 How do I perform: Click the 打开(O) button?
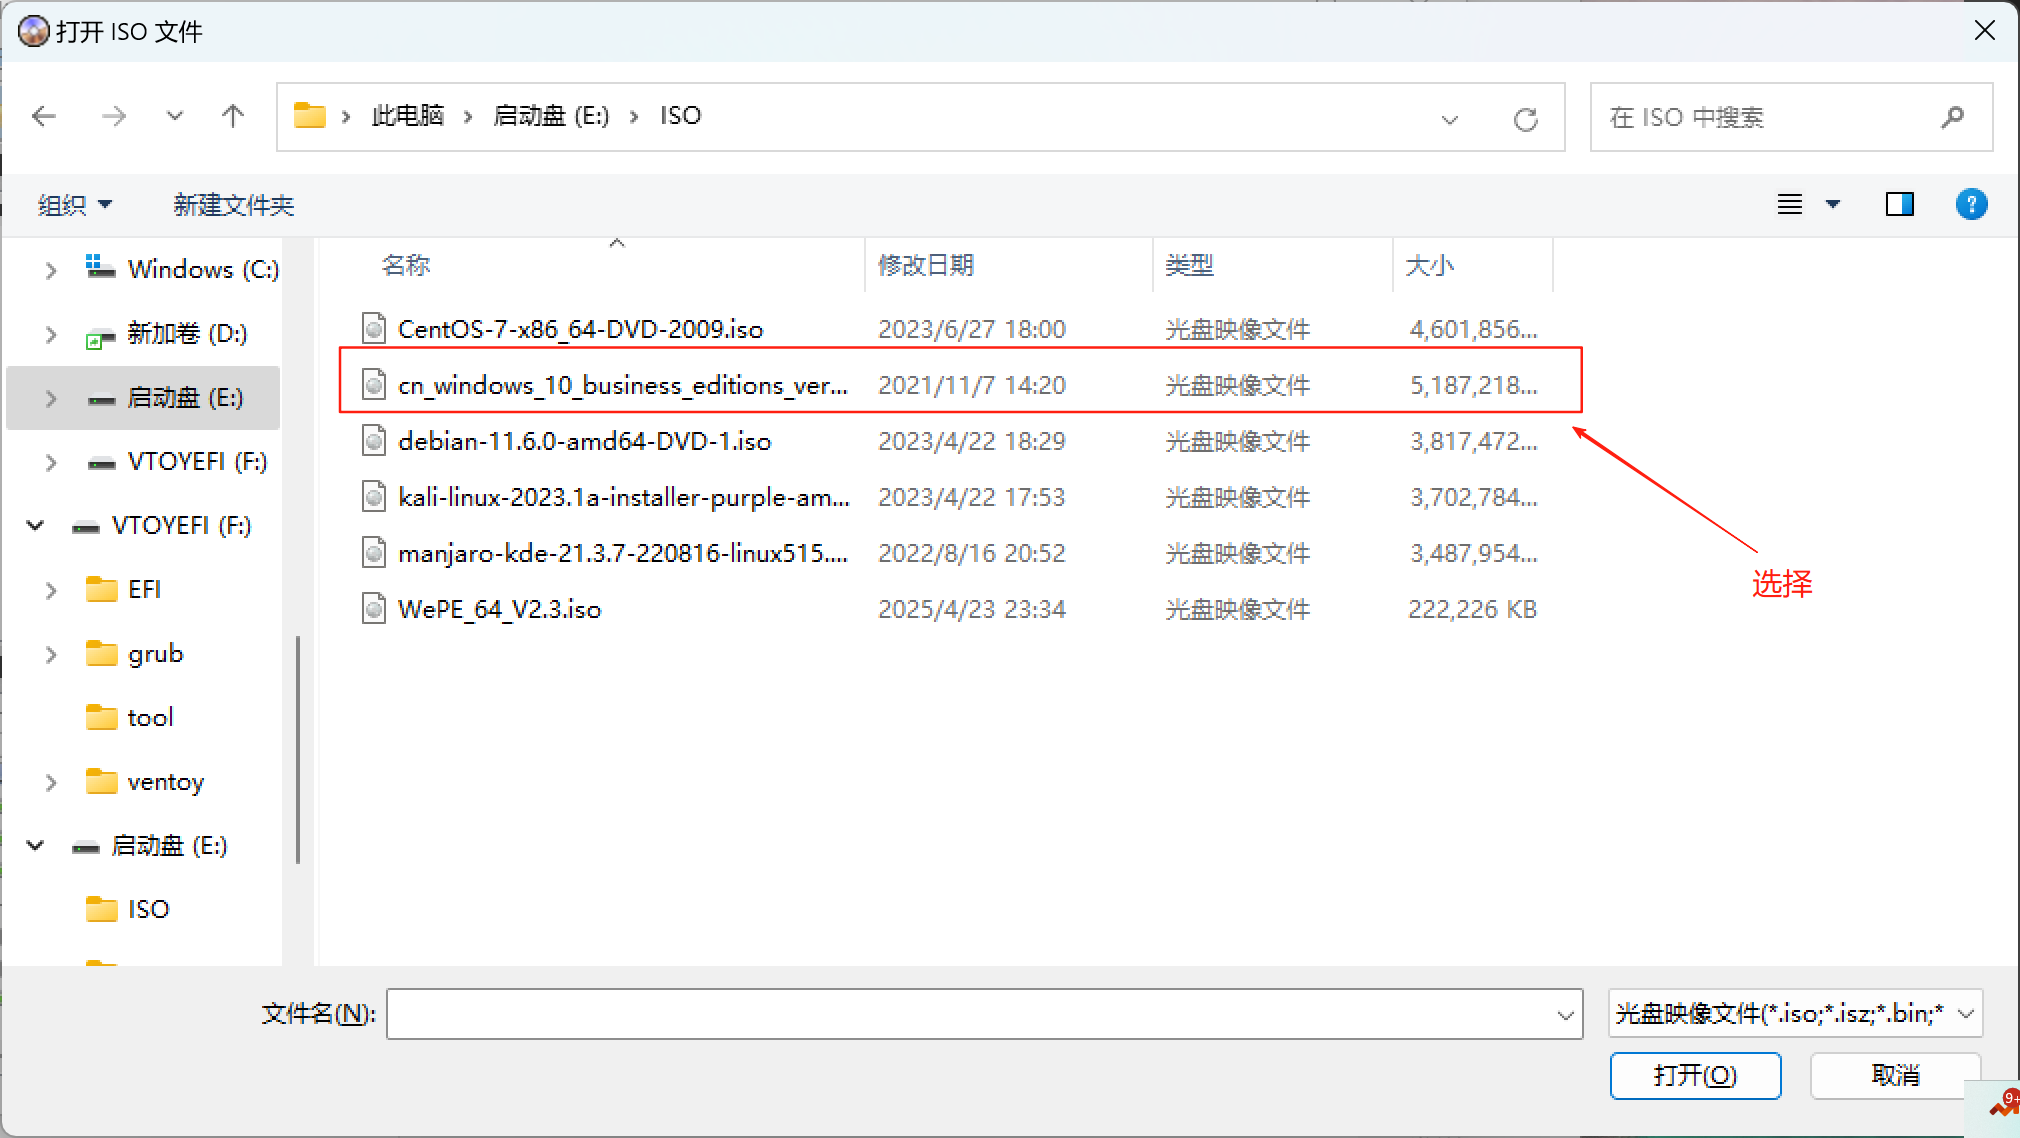point(1695,1075)
